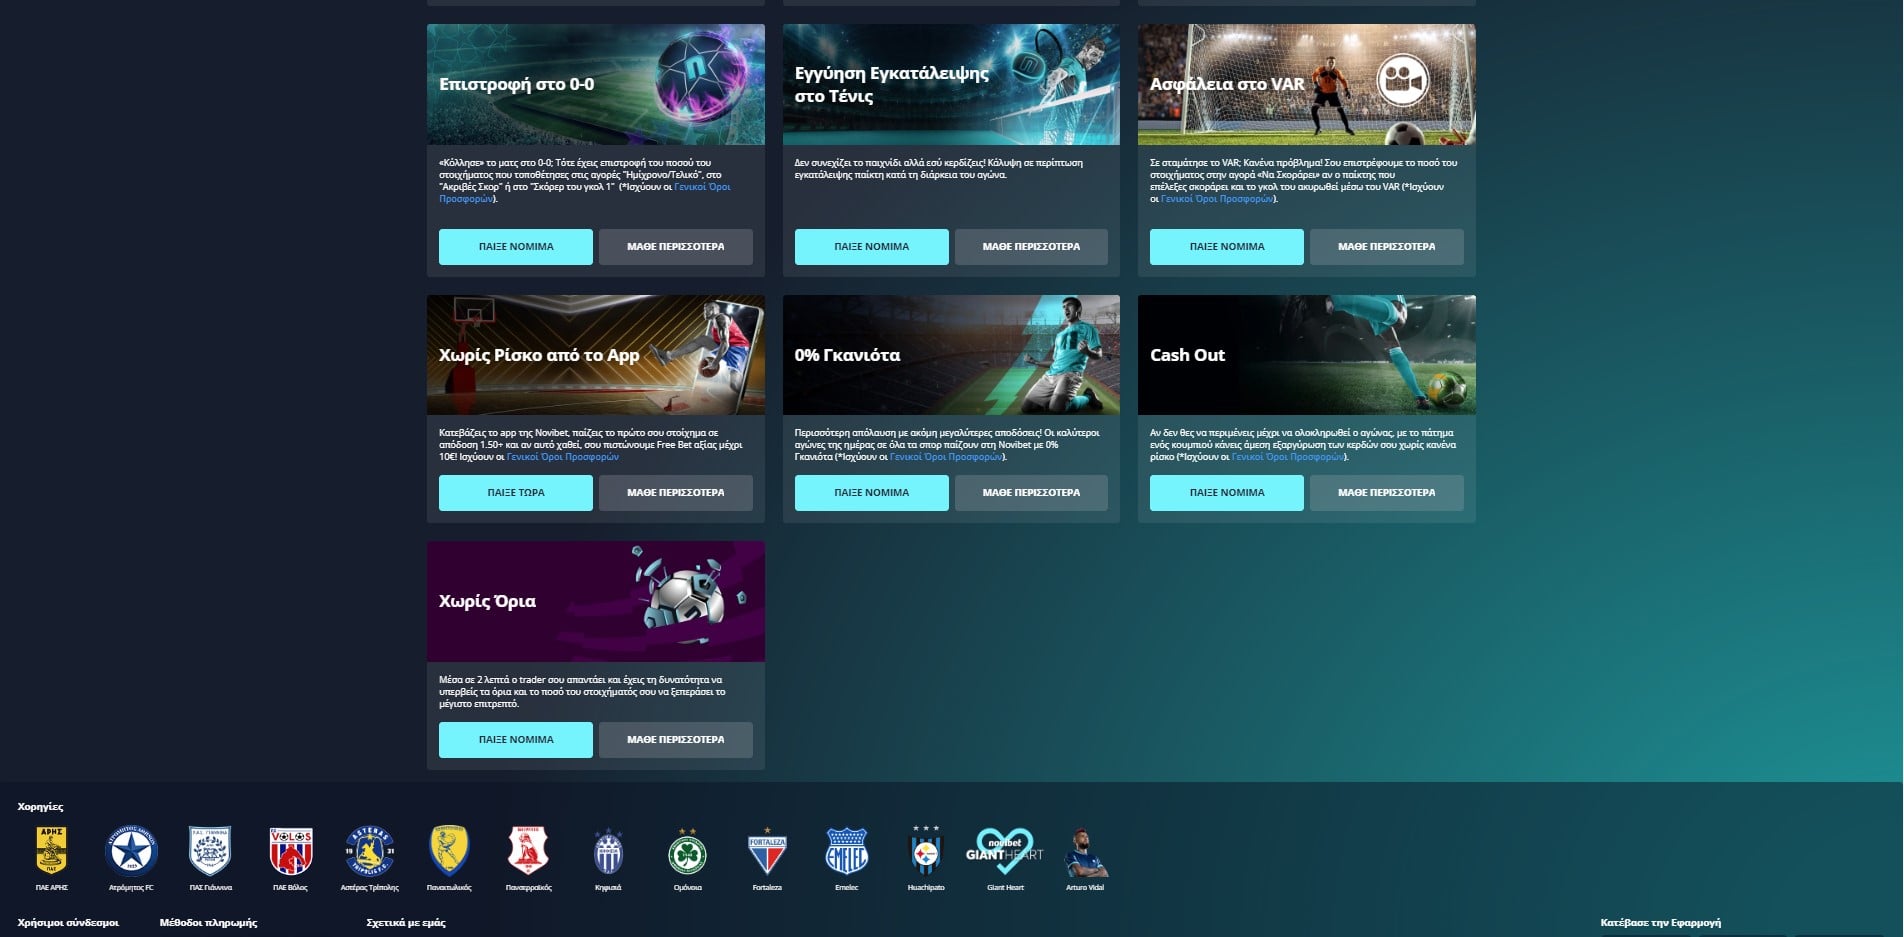Click the Ομόνοια shamrock logo
Screen dimensions: 1904x937
[687, 853]
